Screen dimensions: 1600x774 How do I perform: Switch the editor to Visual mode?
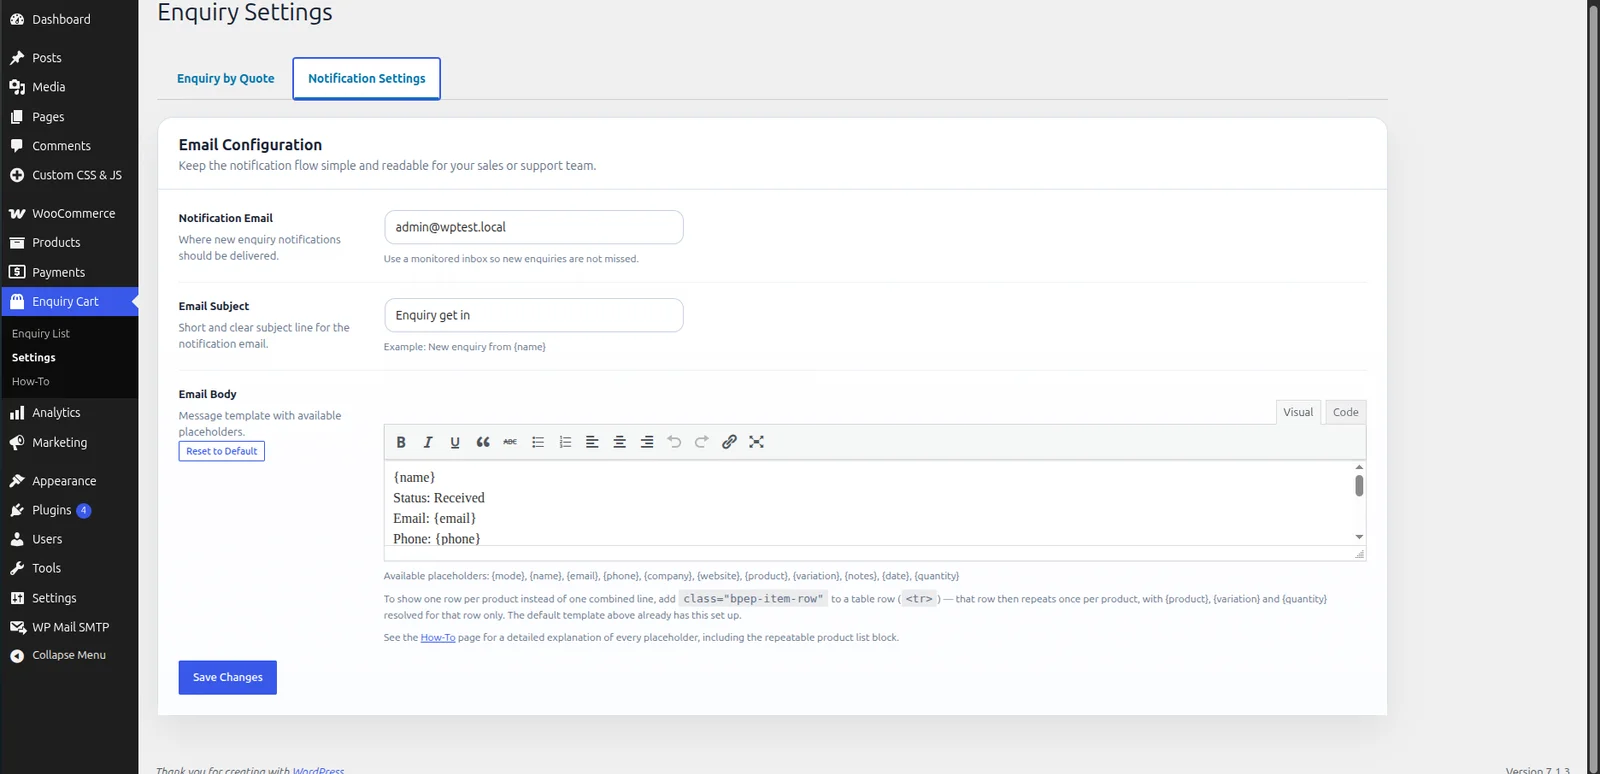(x=1298, y=412)
